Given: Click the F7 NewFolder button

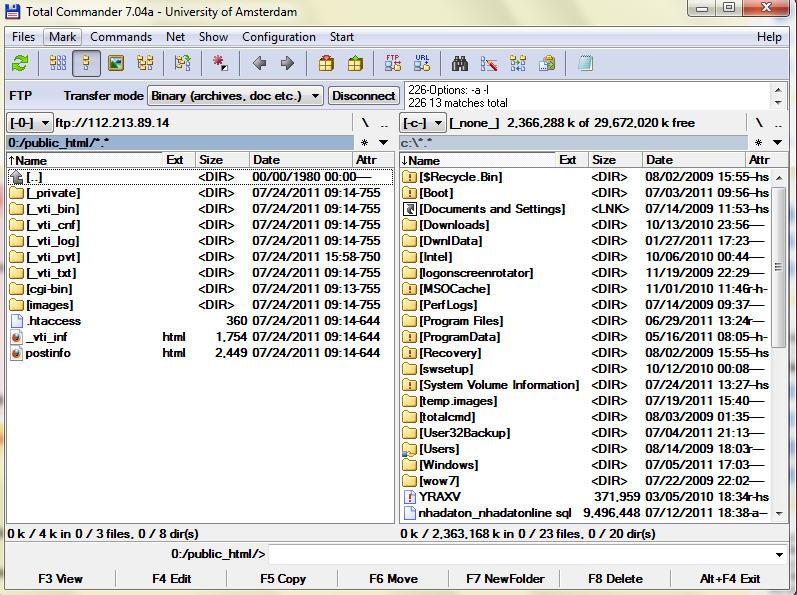Looking at the screenshot, I should (x=505, y=579).
